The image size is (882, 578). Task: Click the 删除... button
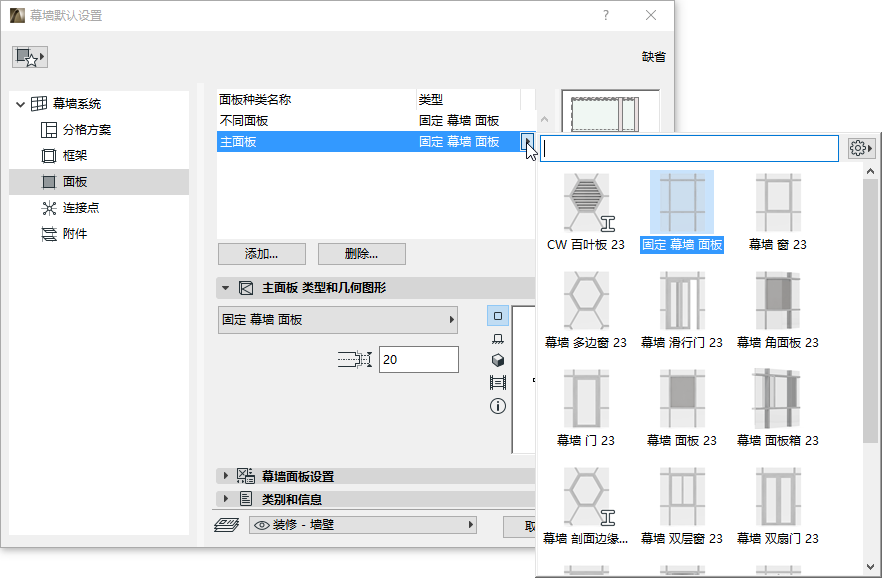pyautogui.click(x=362, y=254)
